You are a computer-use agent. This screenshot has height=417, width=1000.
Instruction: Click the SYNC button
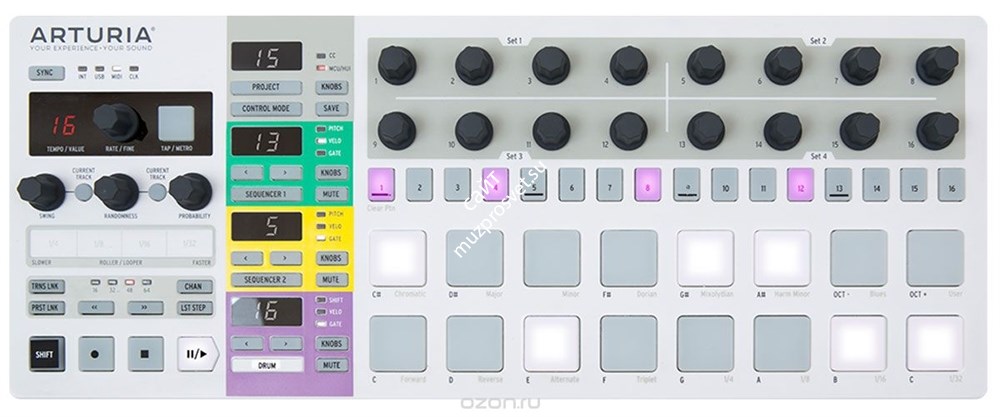pyautogui.click(x=46, y=73)
